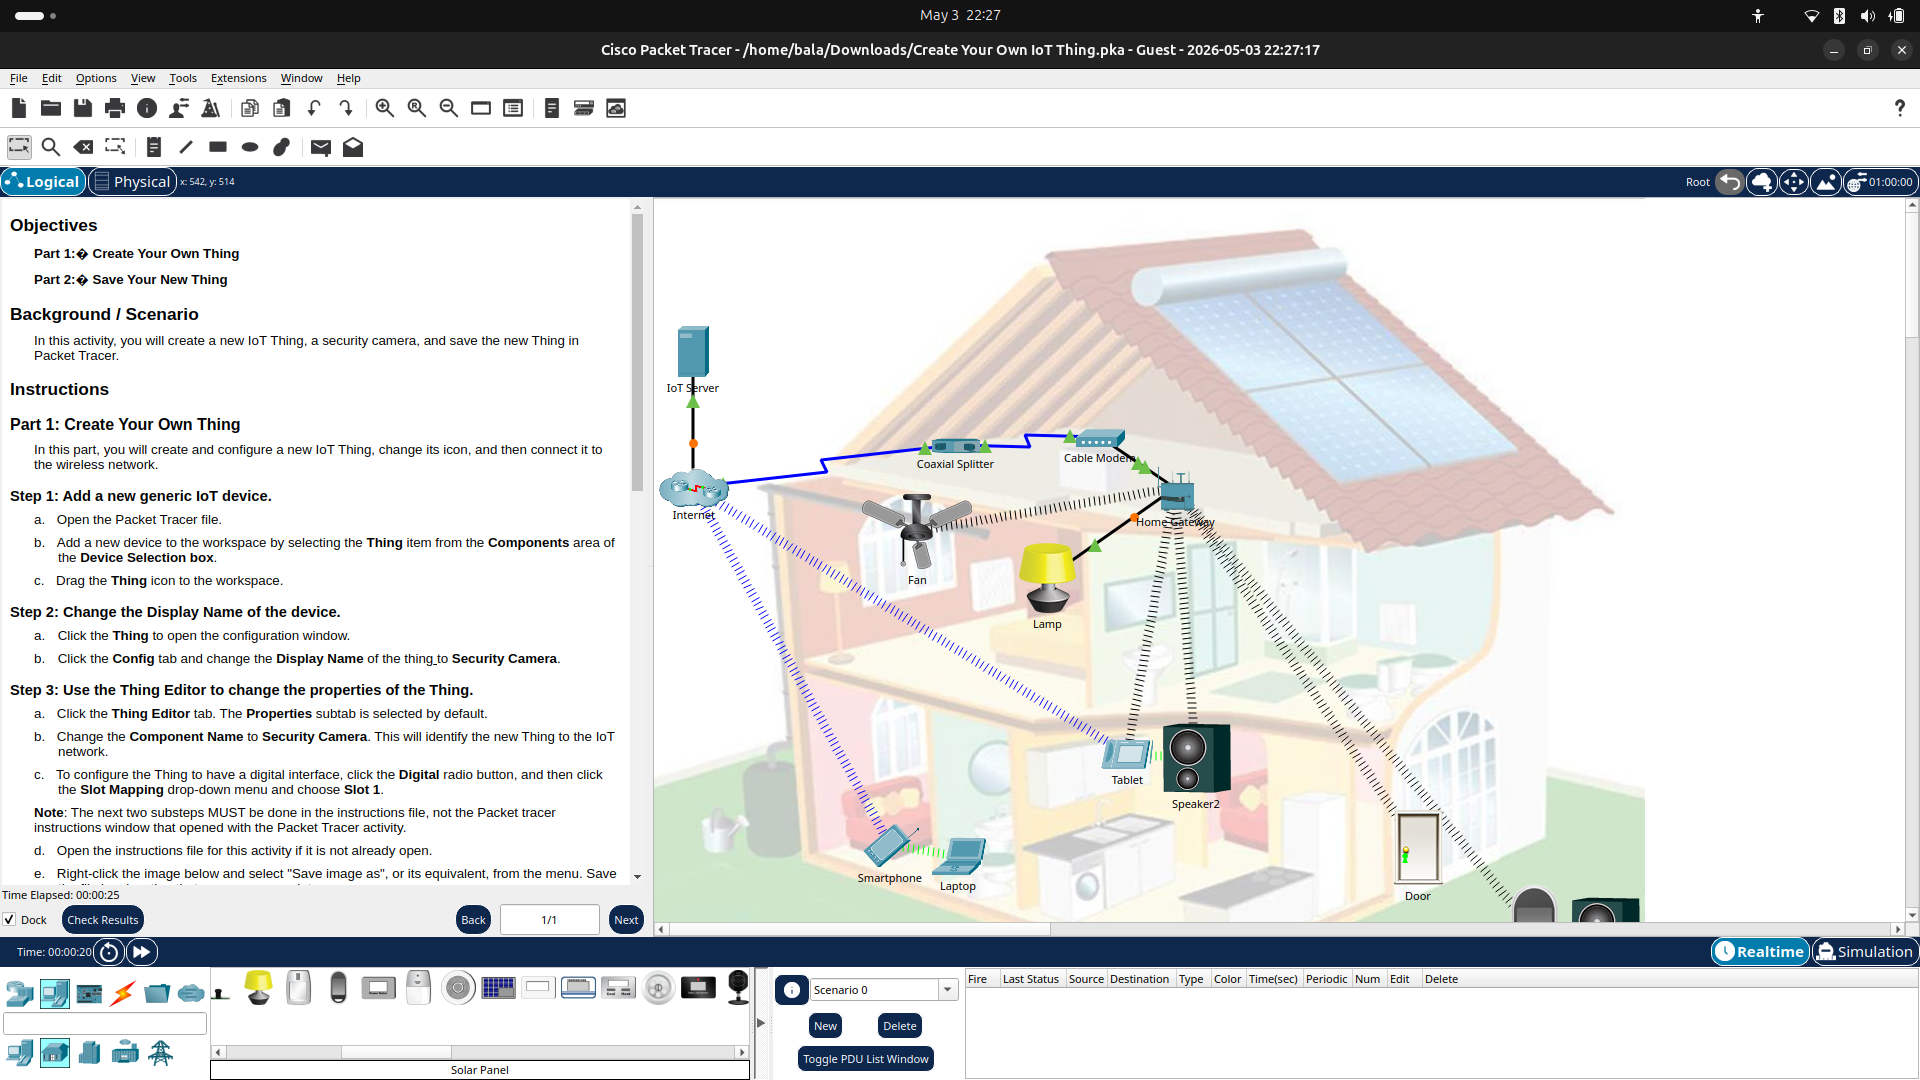The image size is (1920, 1080).
Task: Select Network Devices category icon
Action: [19, 993]
